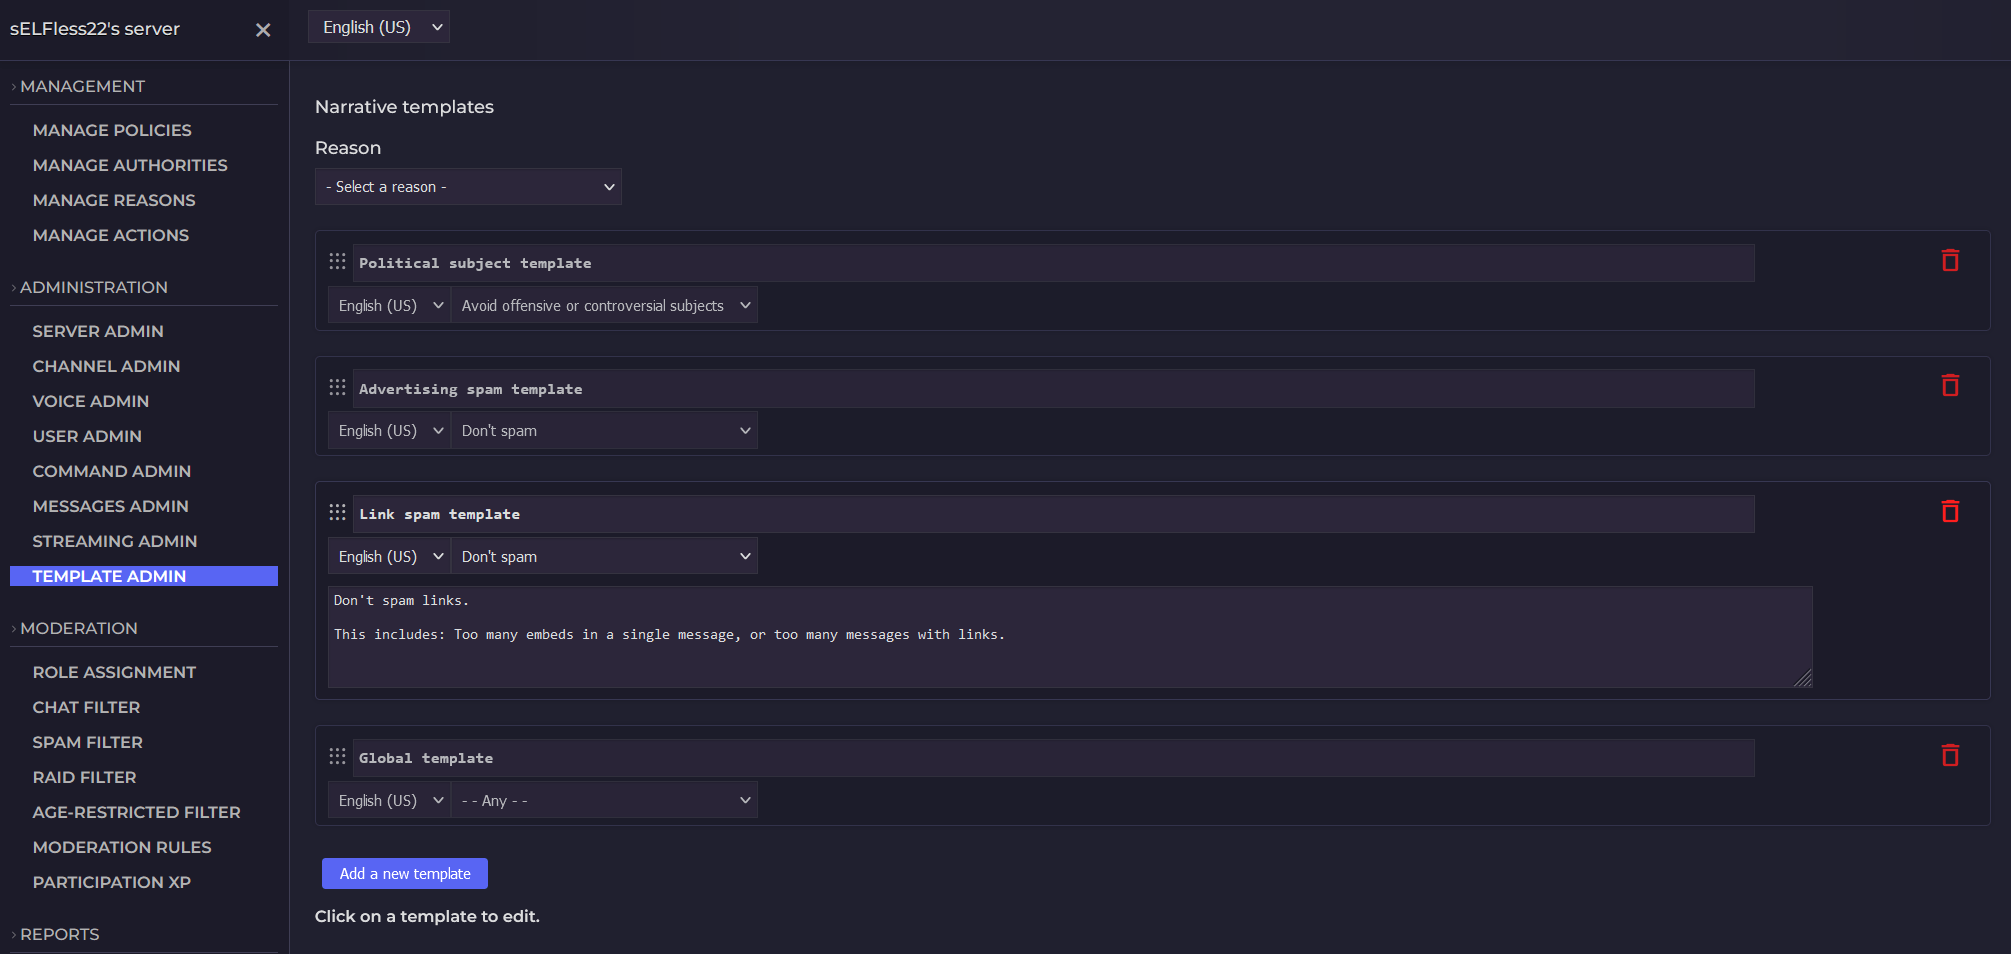Select Channel Admin in the sidebar
2011x954 pixels.
click(106, 366)
